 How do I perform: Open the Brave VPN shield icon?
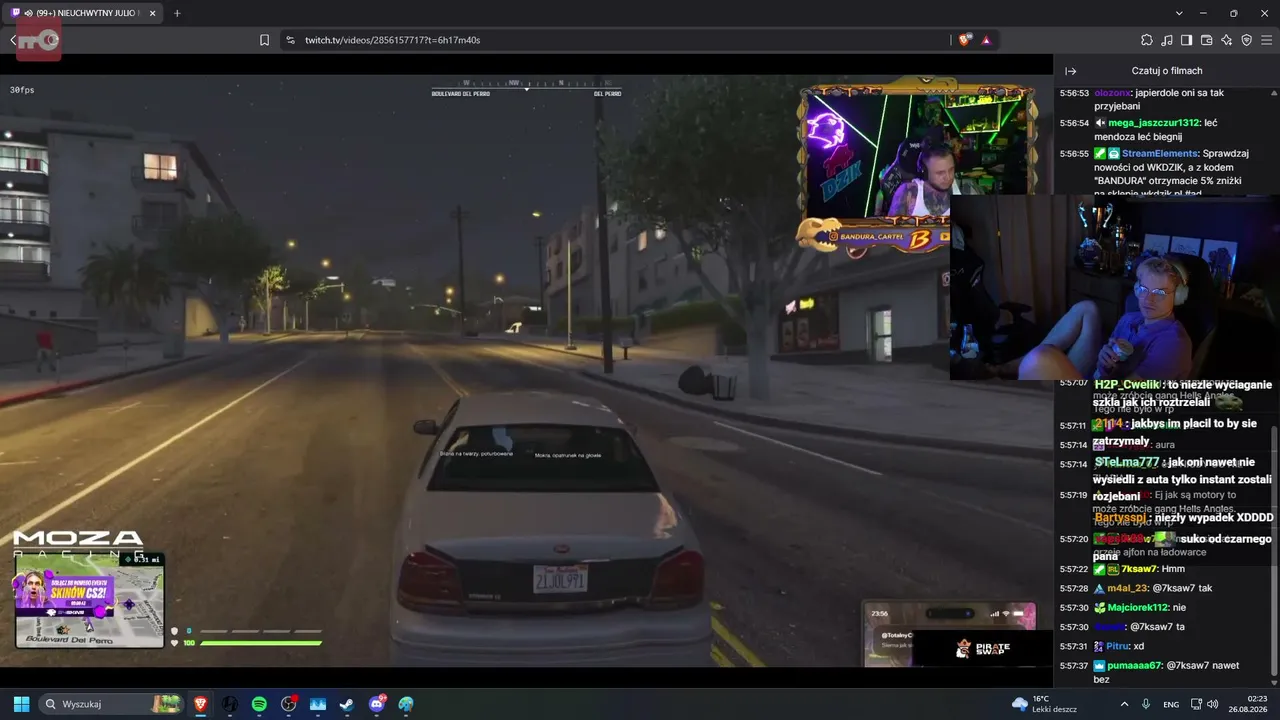[x=1246, y=40]
